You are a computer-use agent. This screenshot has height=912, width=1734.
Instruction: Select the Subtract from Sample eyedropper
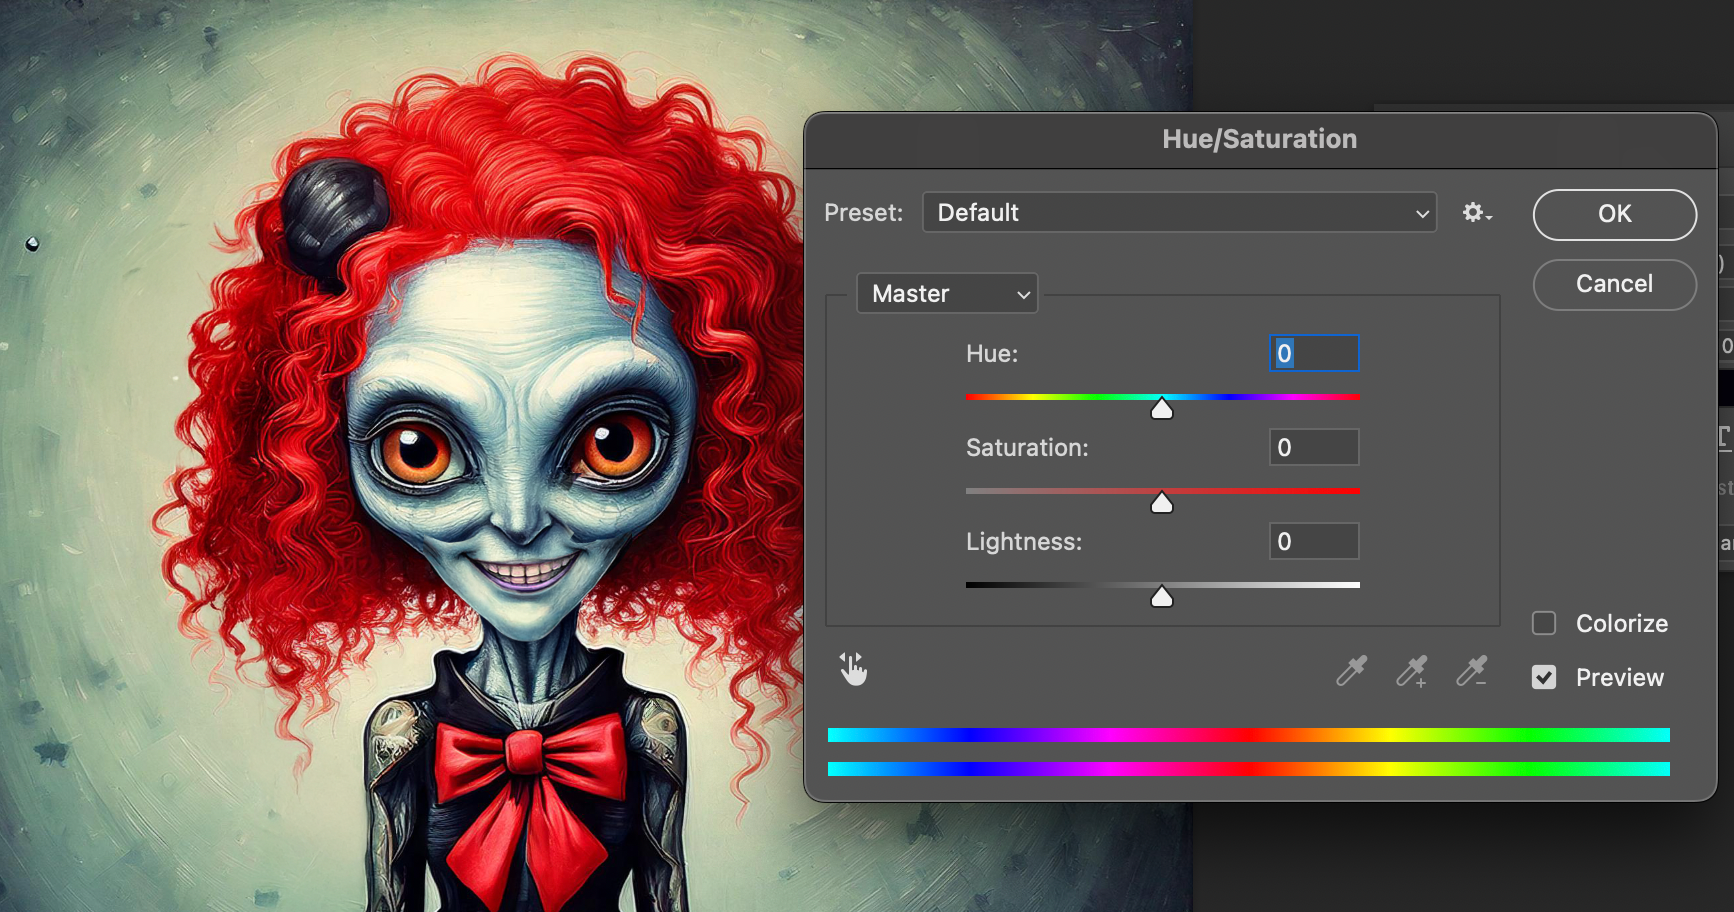(x=1472, y=671)
